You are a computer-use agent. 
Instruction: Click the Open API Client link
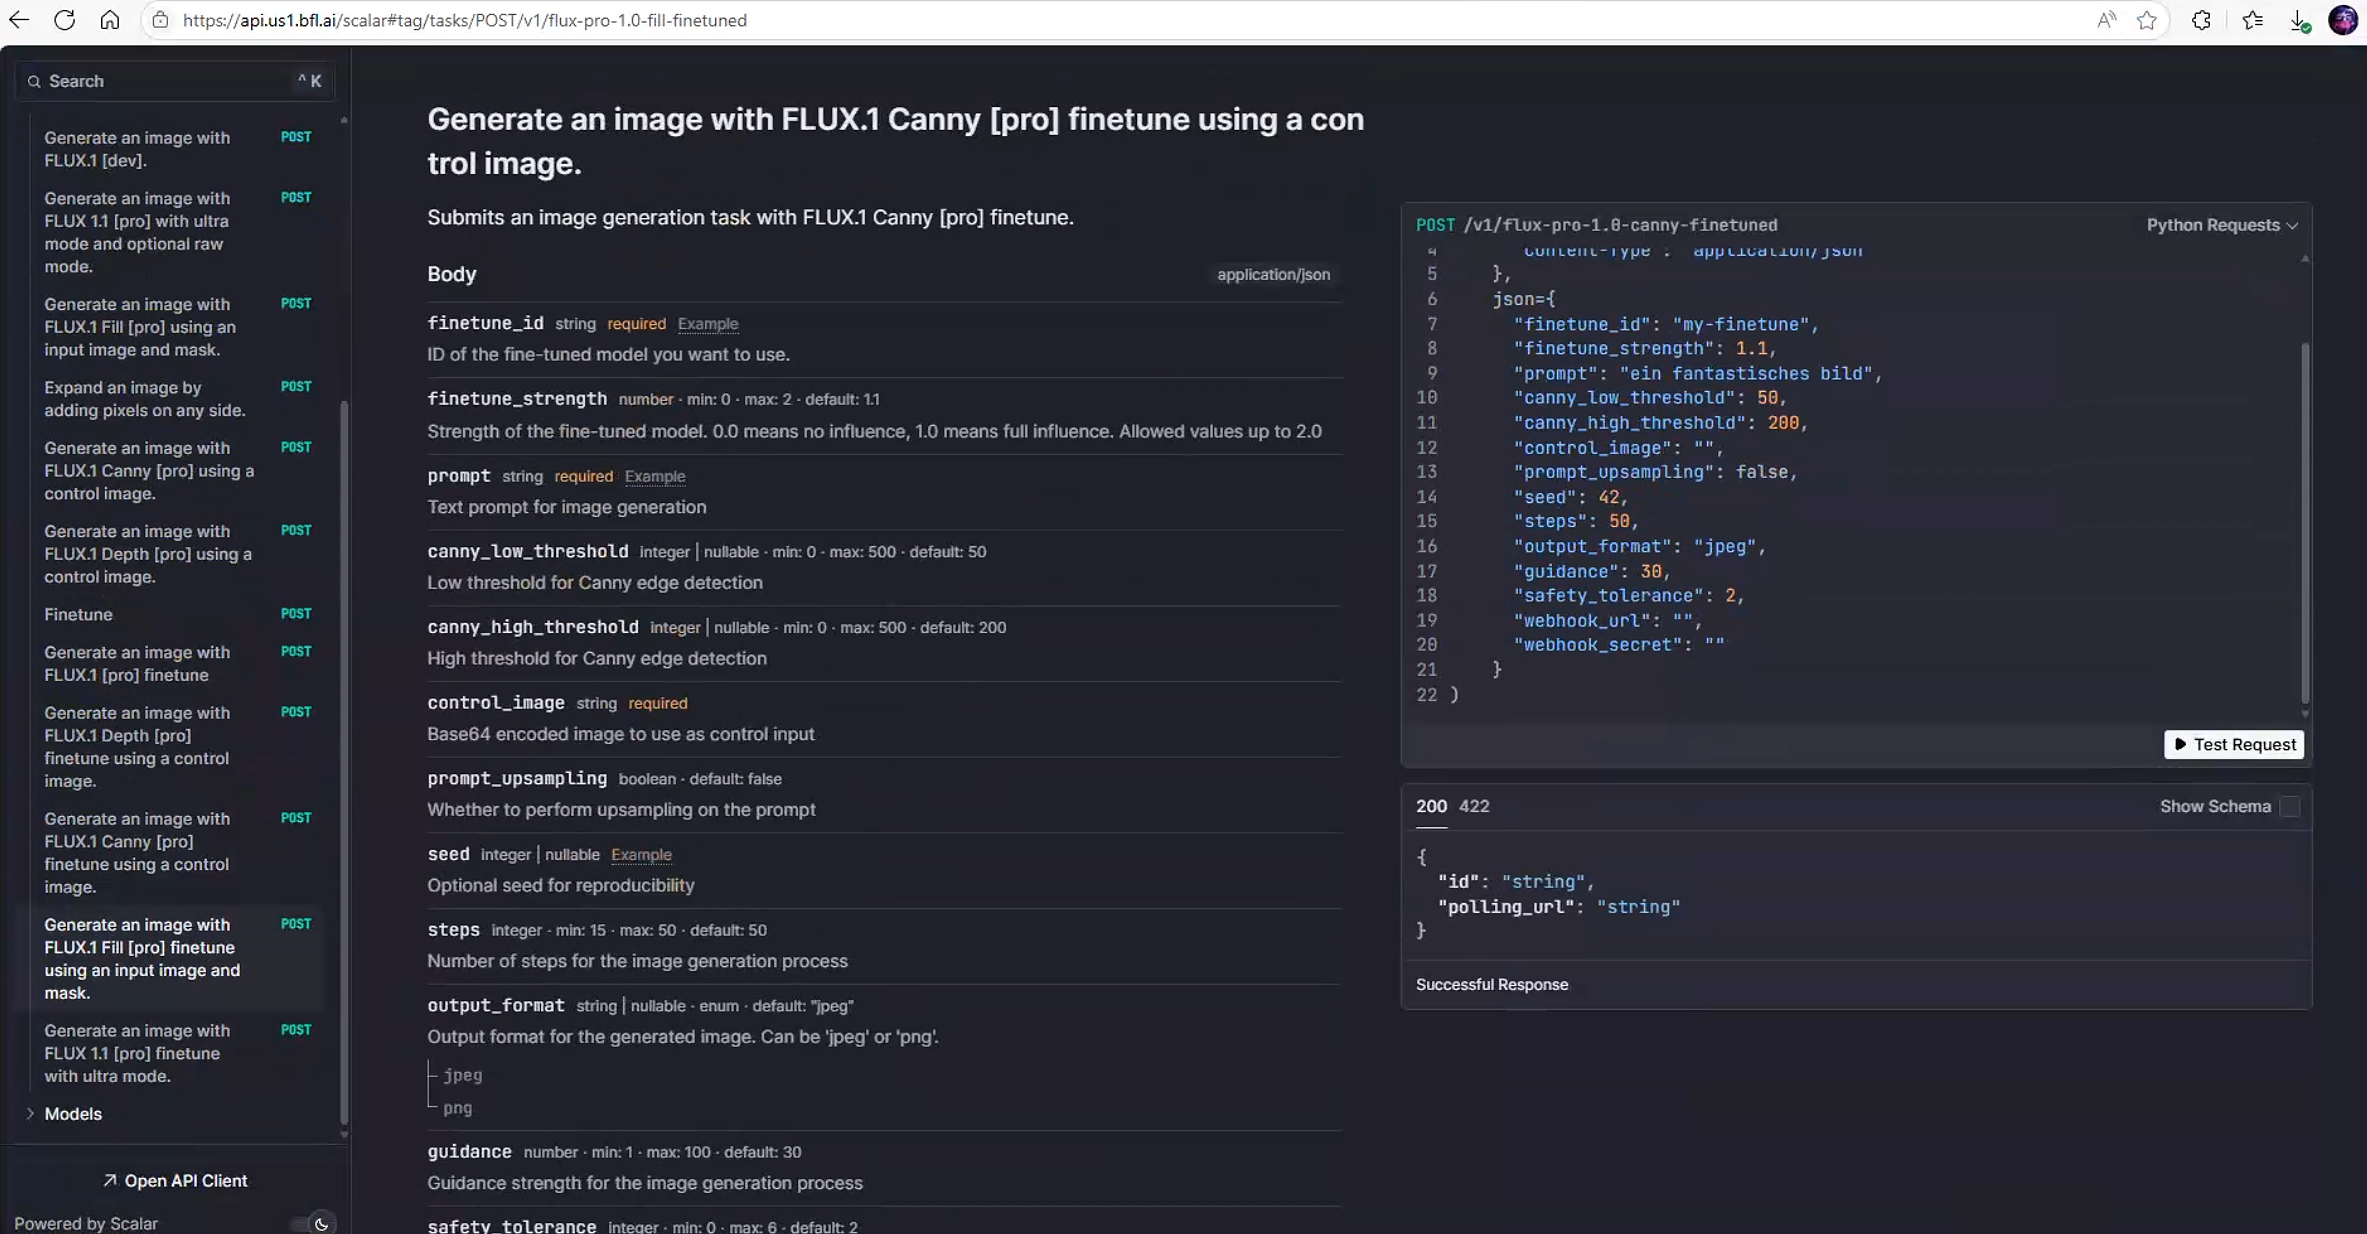point(175,1180)
